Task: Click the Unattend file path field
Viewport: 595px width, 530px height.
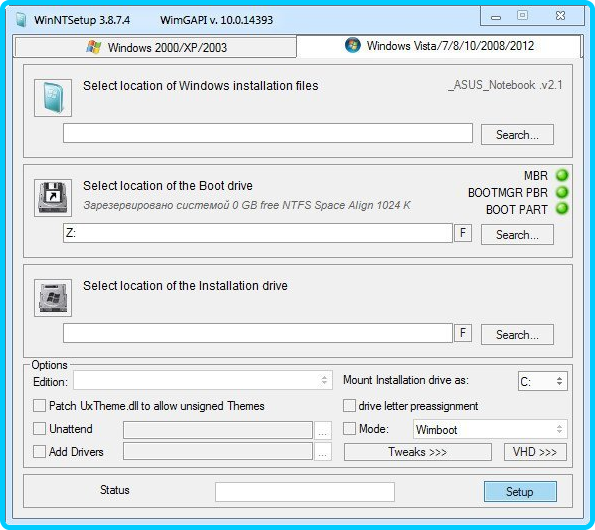Action: [x=218, y=430]
